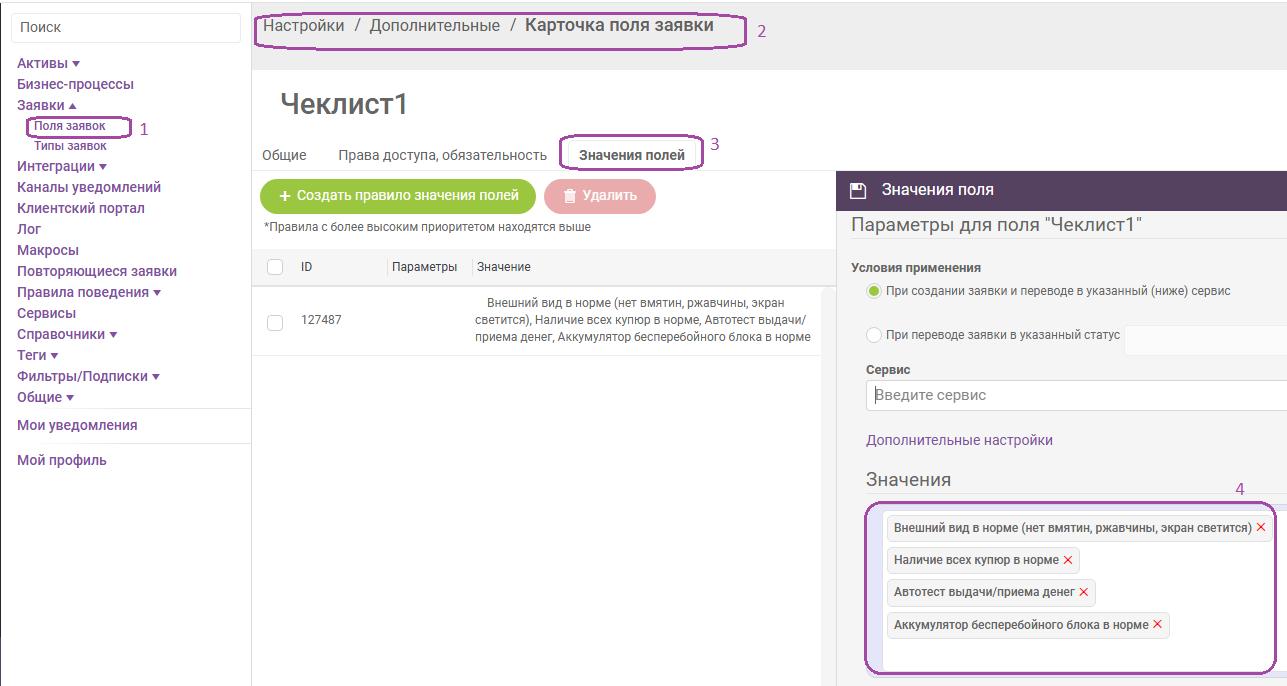Collapse the Заявки menu section
The height and width of the screenshot is (686, 1287).
[46, 105]
